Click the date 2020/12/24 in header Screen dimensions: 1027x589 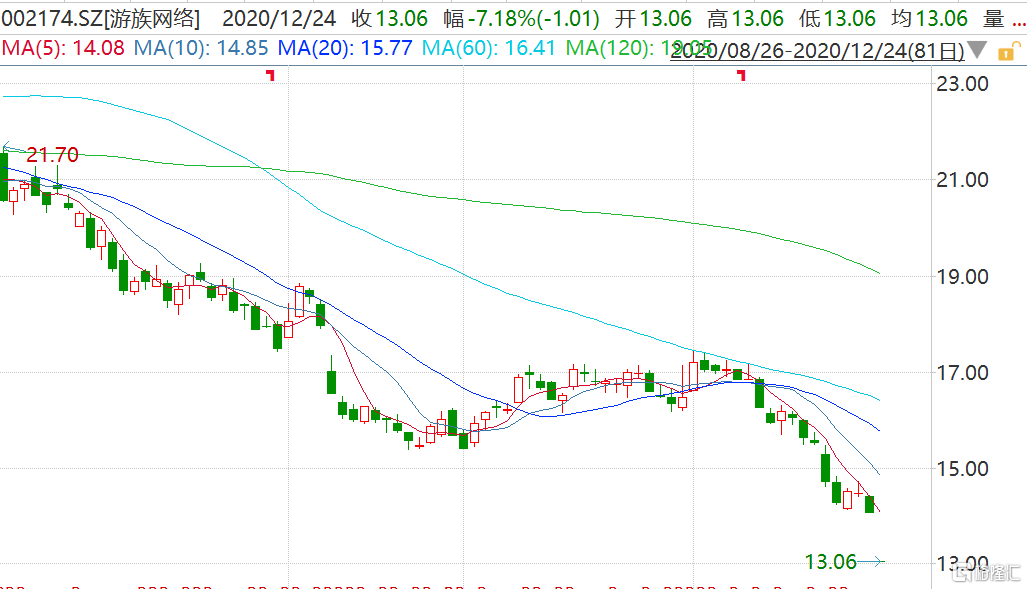(x=279, y=18)
